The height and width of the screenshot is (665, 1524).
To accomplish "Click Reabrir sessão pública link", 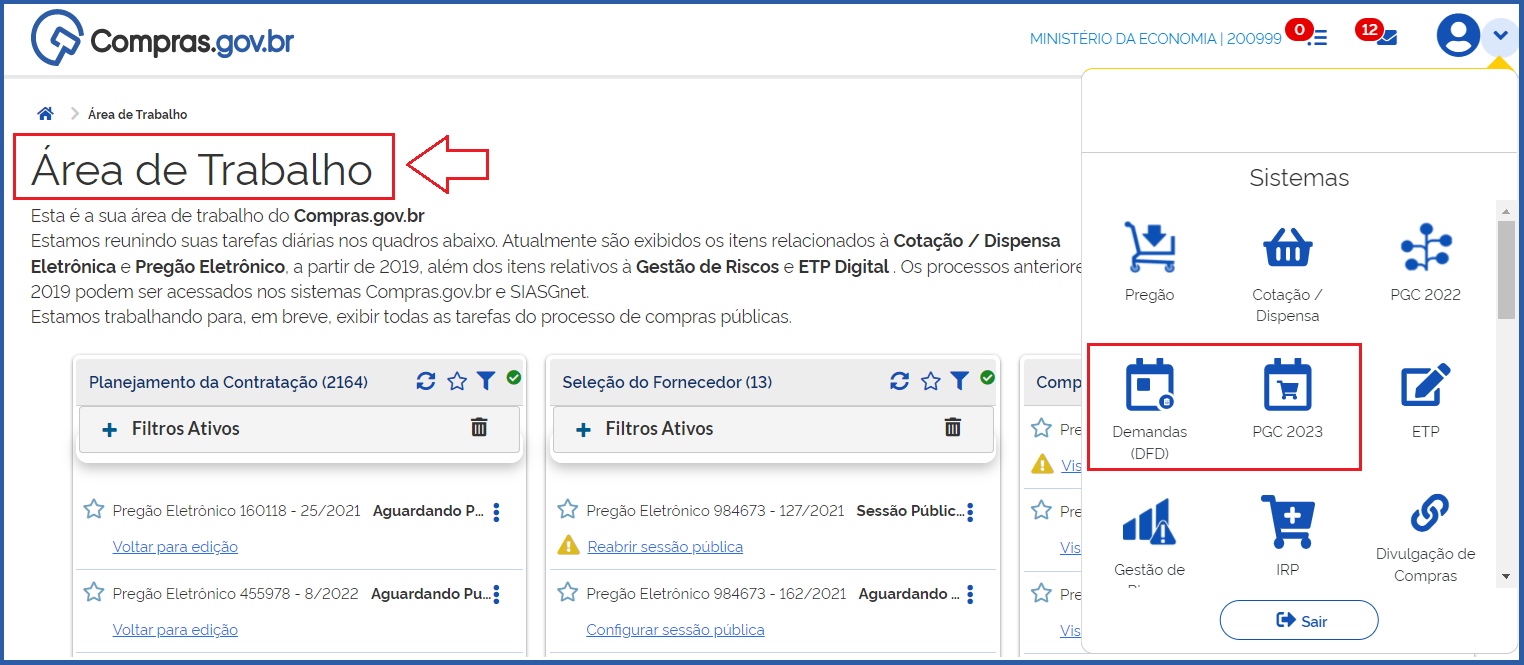I will coord(665,547).
